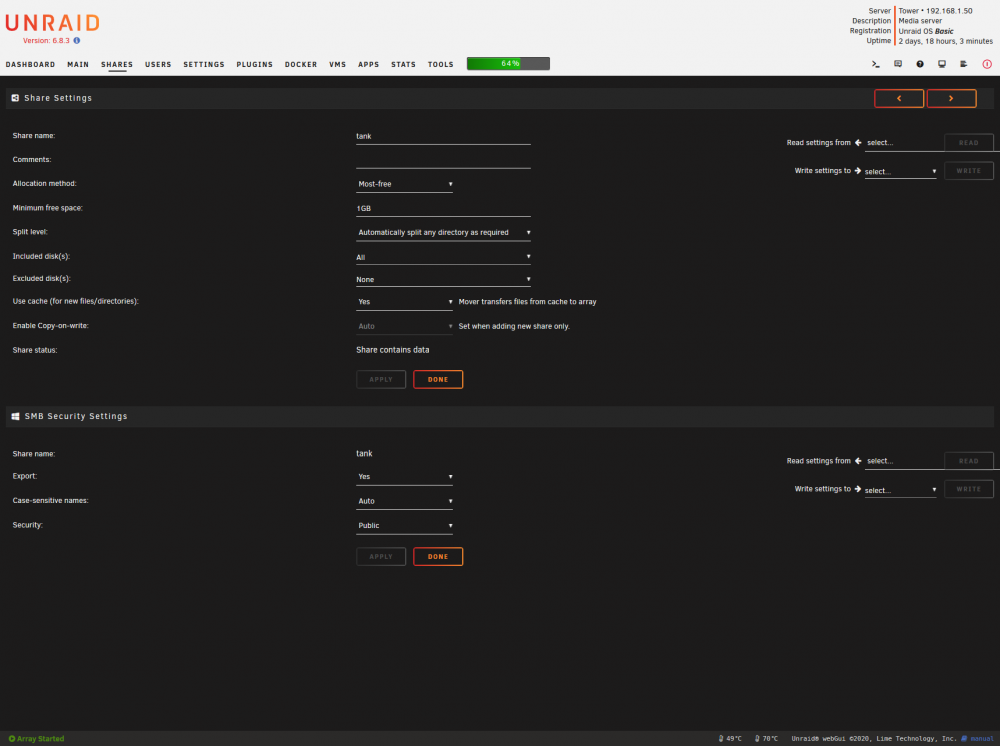This screenshot has width=1000, height=746.
Task: Go to next share with right arrow
Action: (951, 98)
